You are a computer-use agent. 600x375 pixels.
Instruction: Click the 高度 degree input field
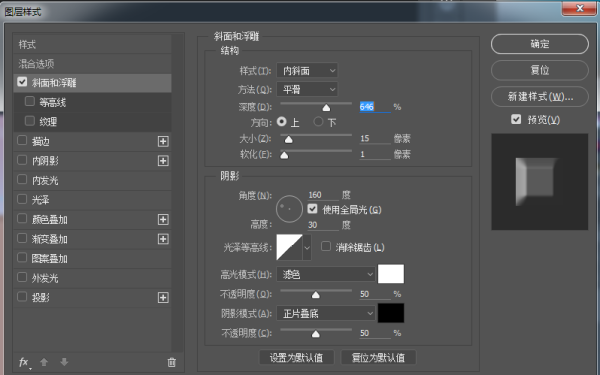[323, 225]
